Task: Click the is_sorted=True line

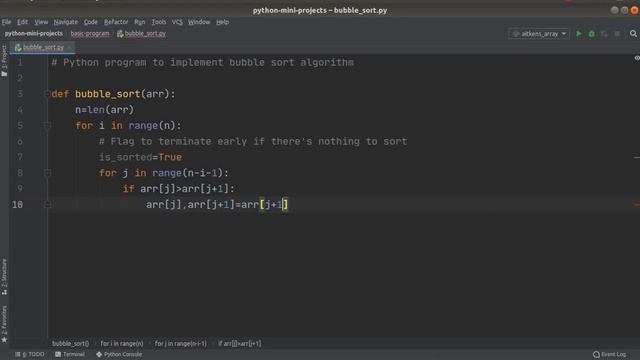Action: tap(140, 157)
